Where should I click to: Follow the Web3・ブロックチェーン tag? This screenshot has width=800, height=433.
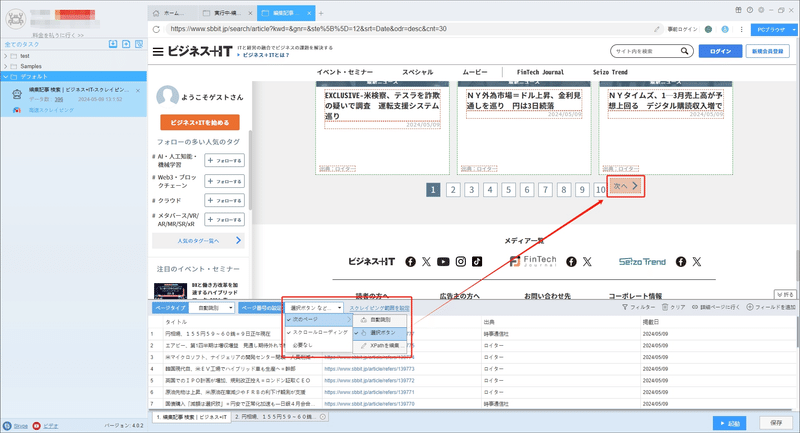coord(224,181)
